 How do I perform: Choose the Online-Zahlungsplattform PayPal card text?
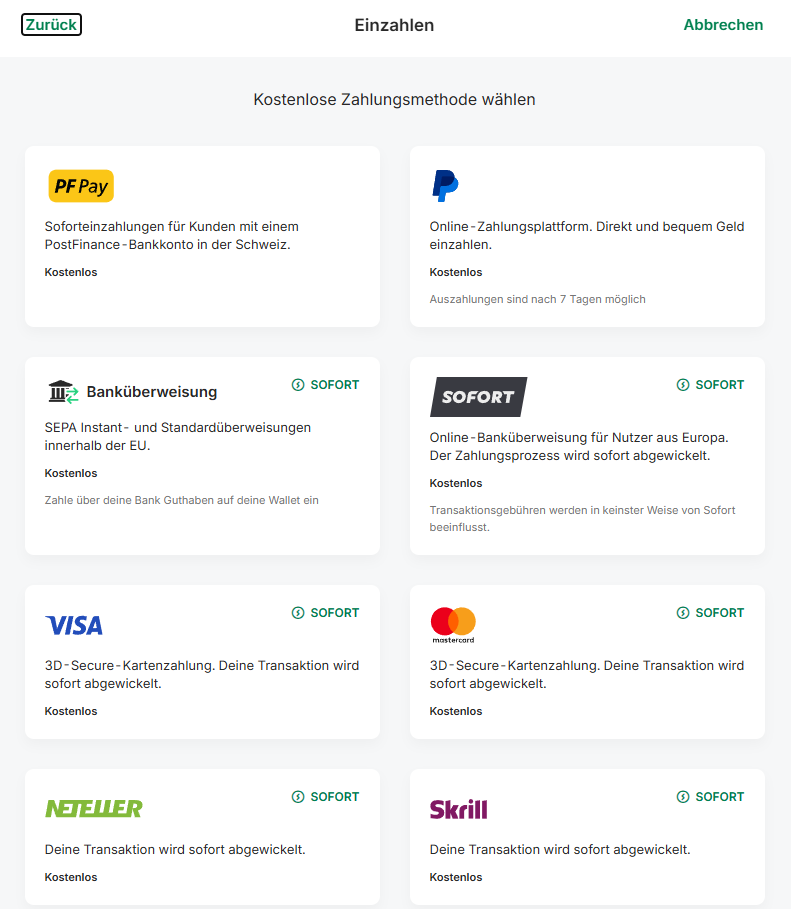(587, 235)
